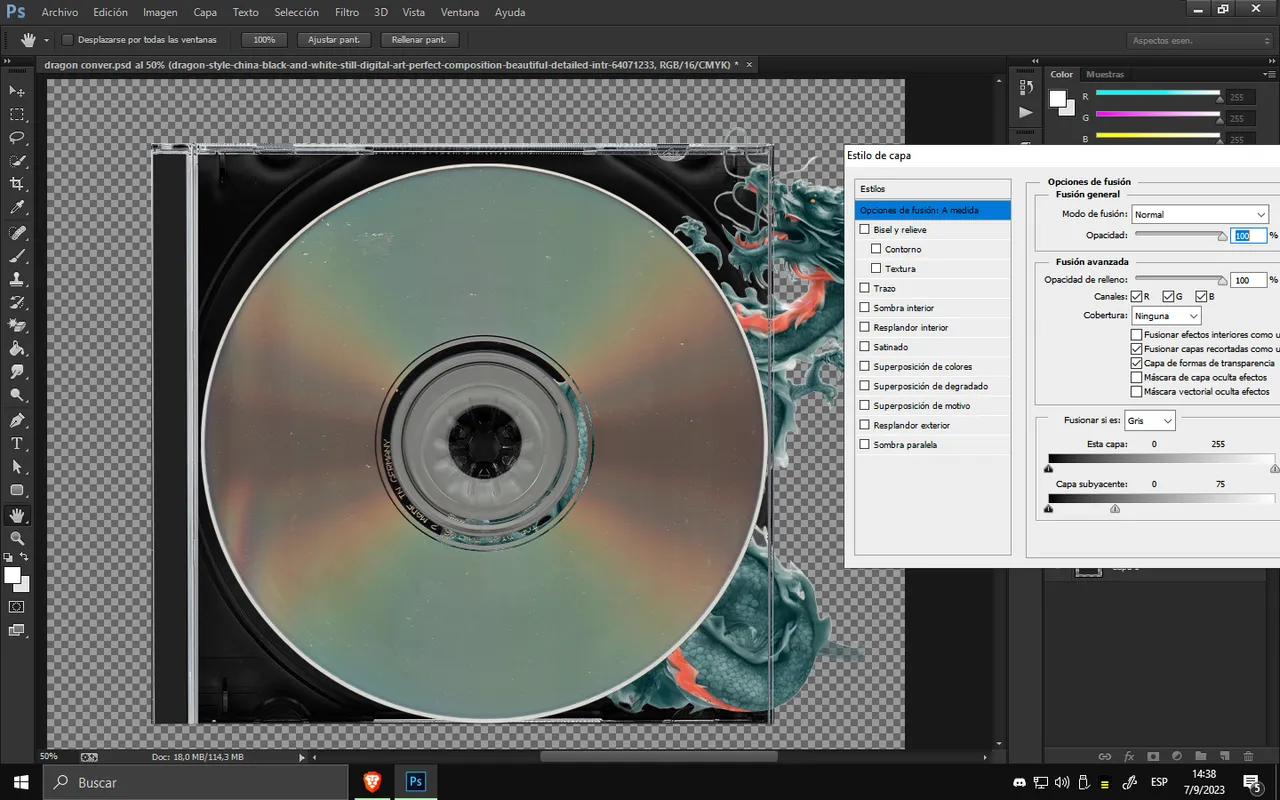
Task: Open Hand tool preset picker arrow
Action: click(x=46, y=40)
